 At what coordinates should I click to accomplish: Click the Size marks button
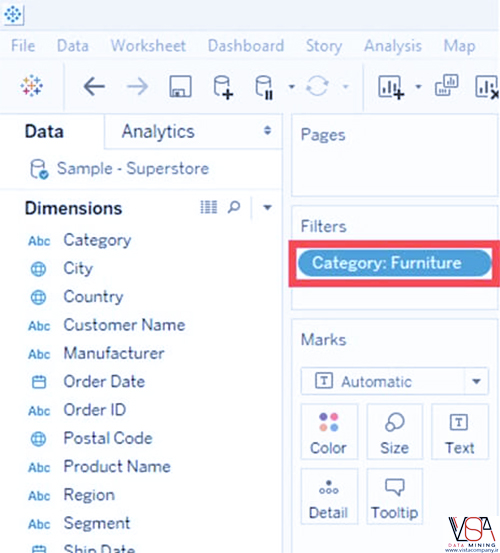click(x=395, y=432)
